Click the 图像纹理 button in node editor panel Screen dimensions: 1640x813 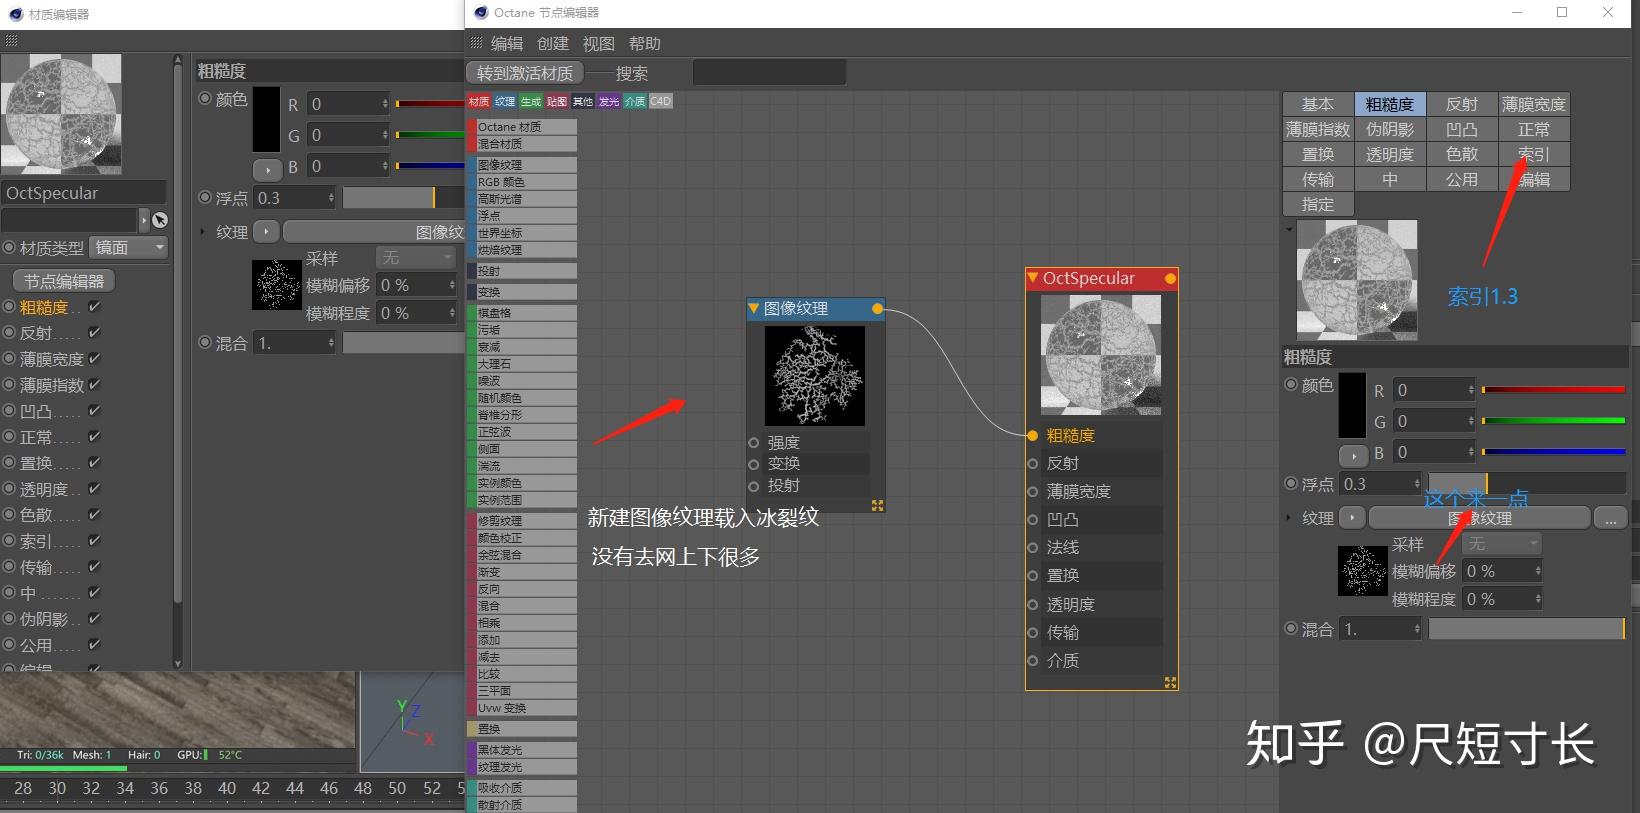click(1479, 518)
